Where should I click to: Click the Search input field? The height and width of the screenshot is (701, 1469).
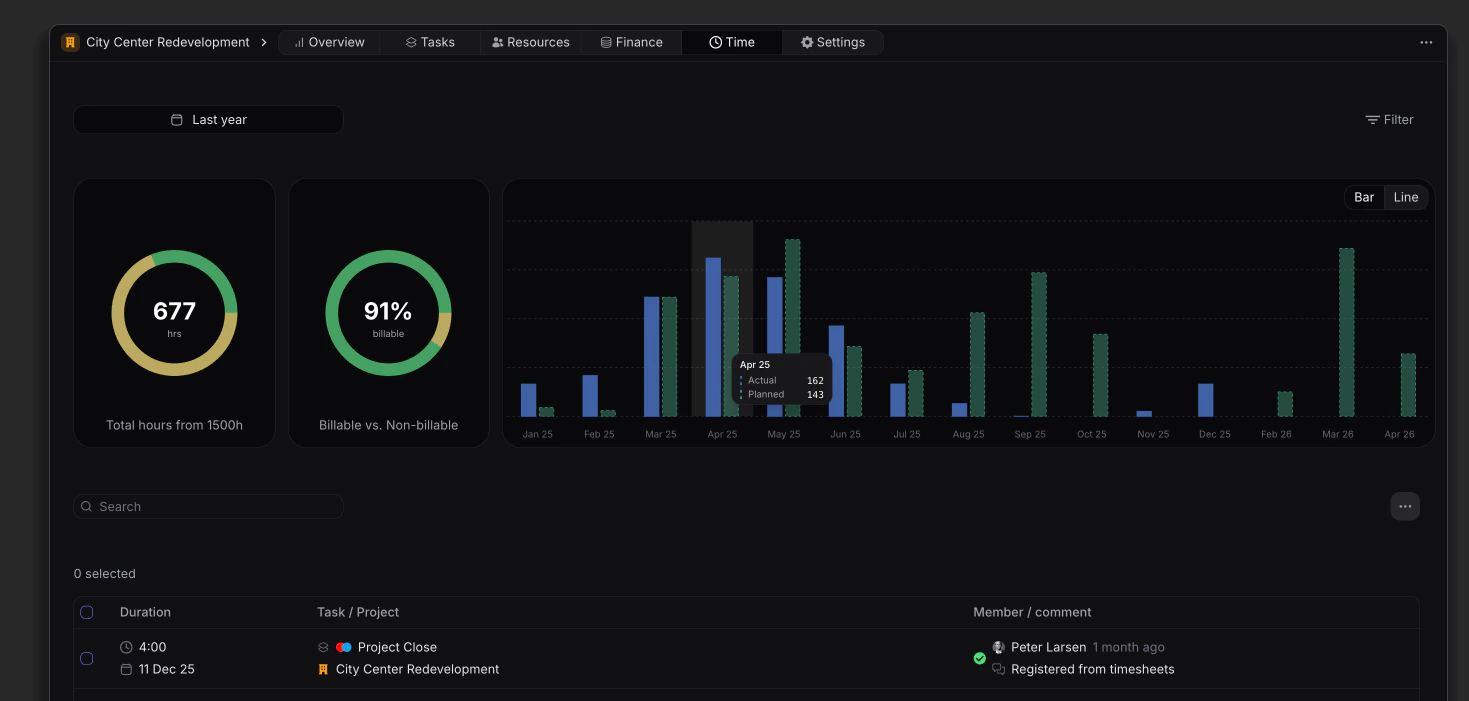(x=208, y=507)
